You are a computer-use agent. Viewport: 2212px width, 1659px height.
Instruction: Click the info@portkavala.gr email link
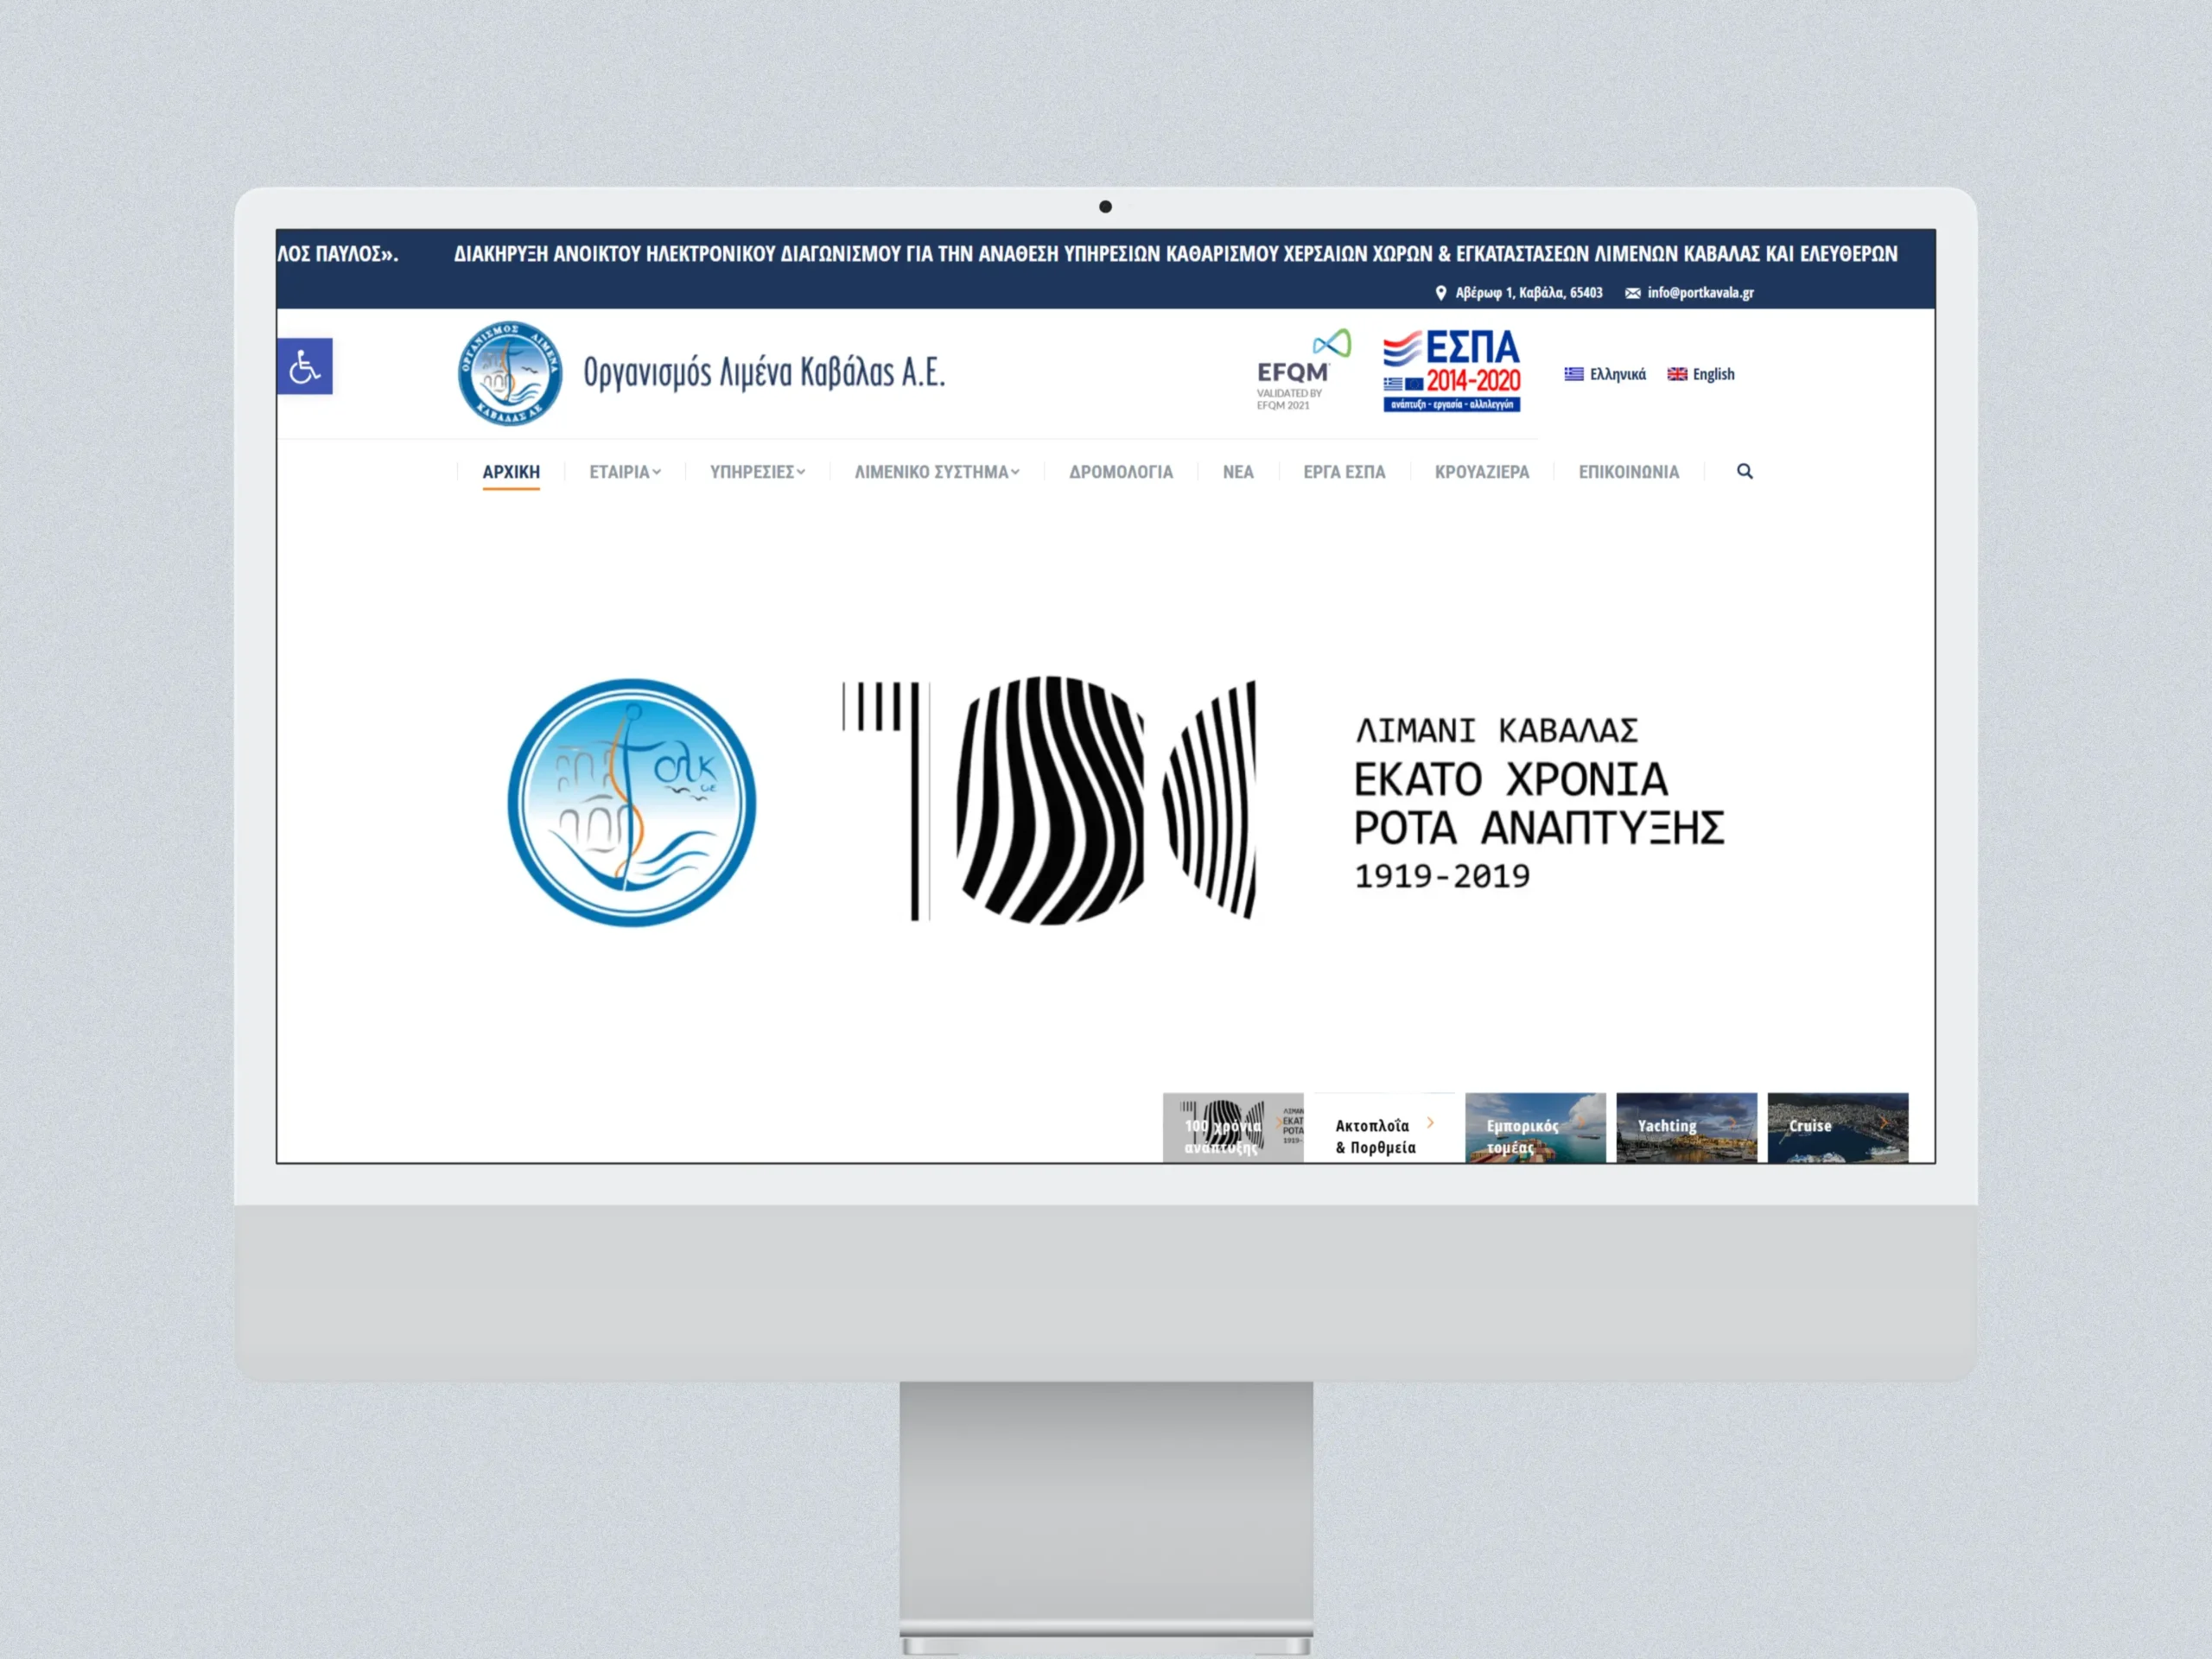coord(1700,293)
